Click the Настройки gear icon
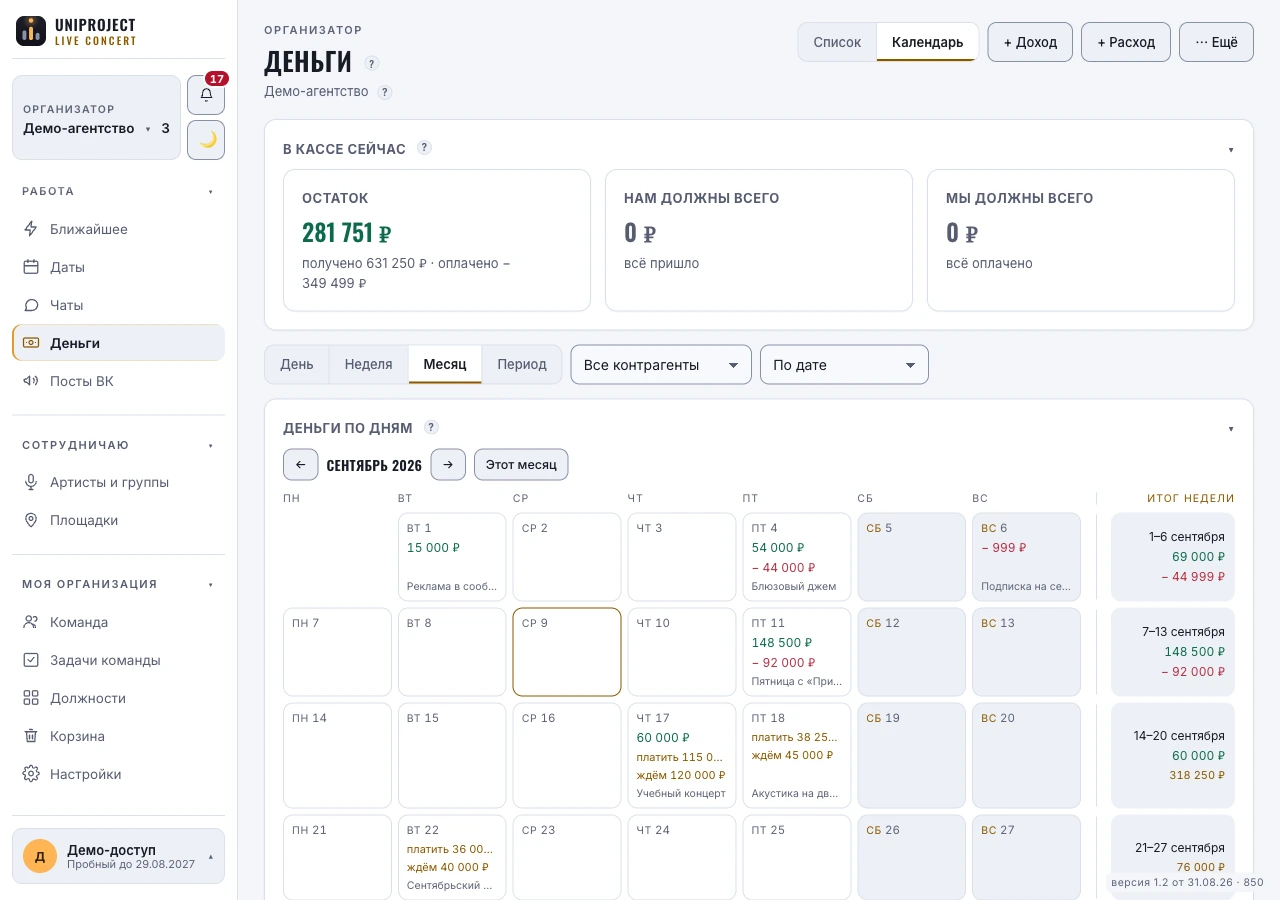This screenshot has height=900, width=1280. pyautogui.click(x=31, y=774)
